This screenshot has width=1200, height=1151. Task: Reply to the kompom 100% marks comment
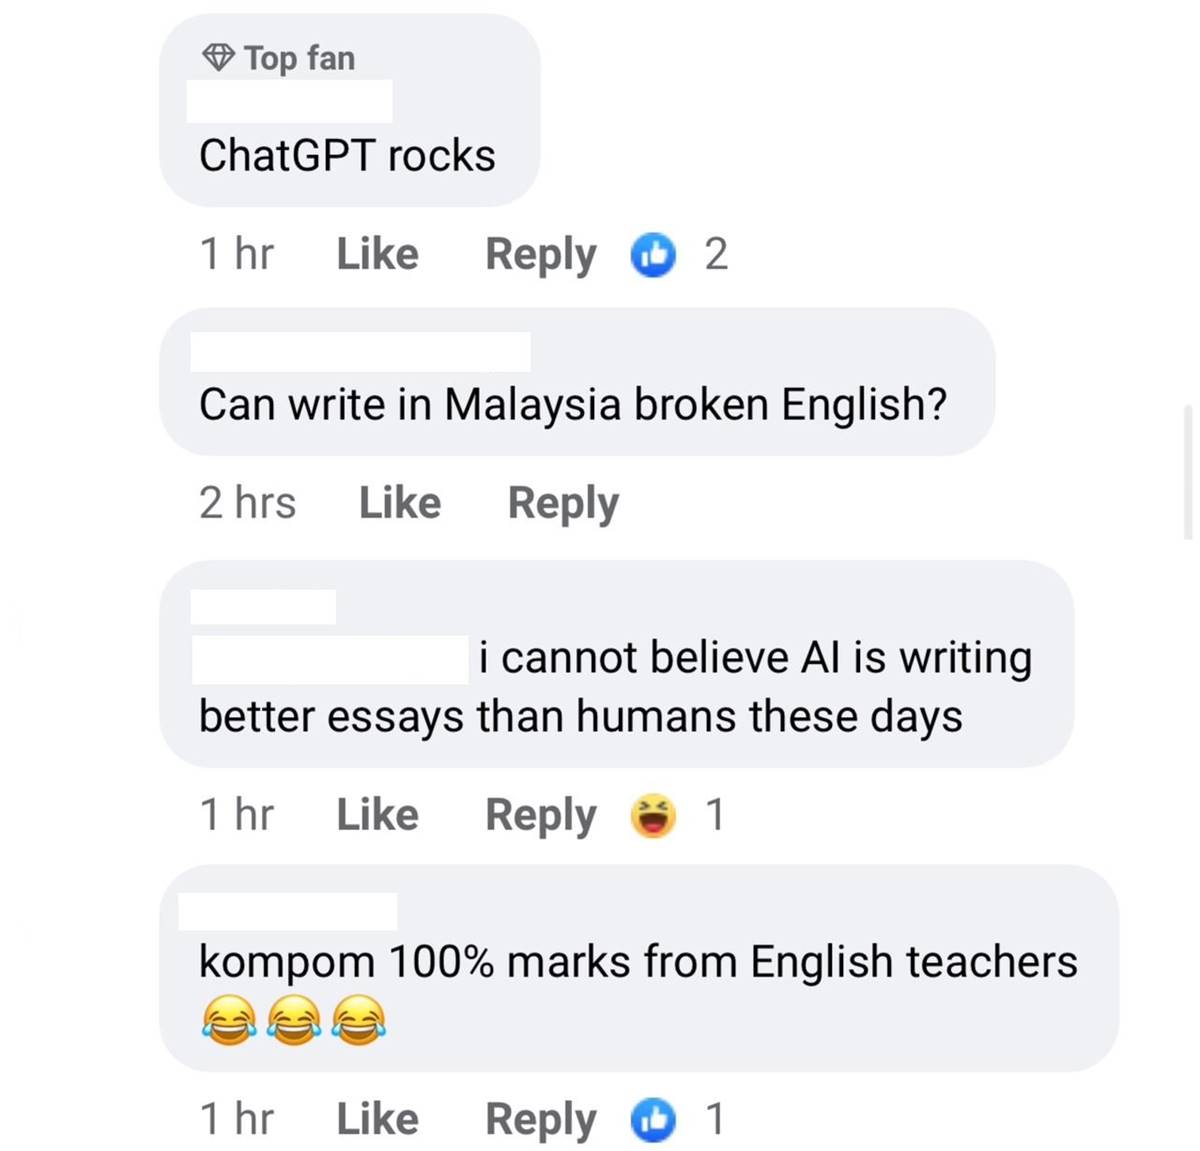coord(540,1120)
